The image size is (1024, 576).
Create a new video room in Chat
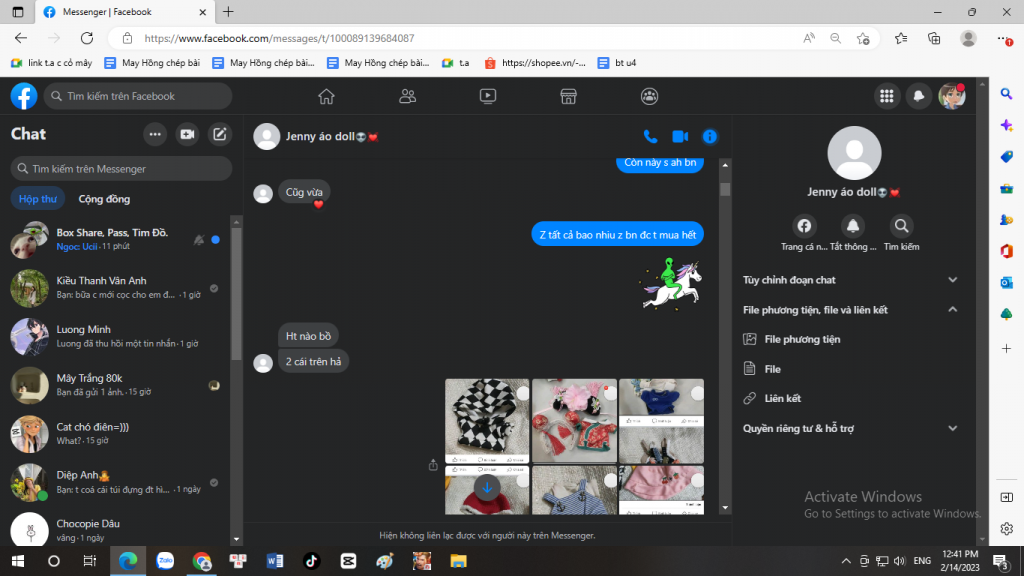[x=187, y=134]
